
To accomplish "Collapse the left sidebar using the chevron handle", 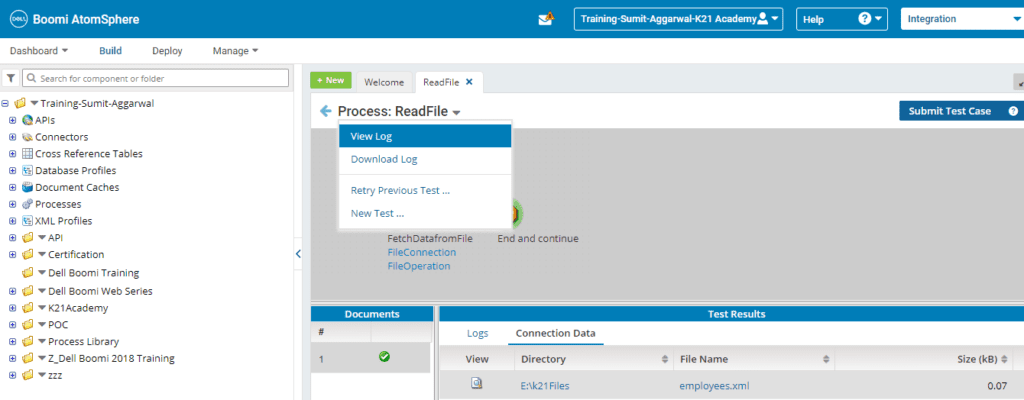I will [x=298, y=254].
